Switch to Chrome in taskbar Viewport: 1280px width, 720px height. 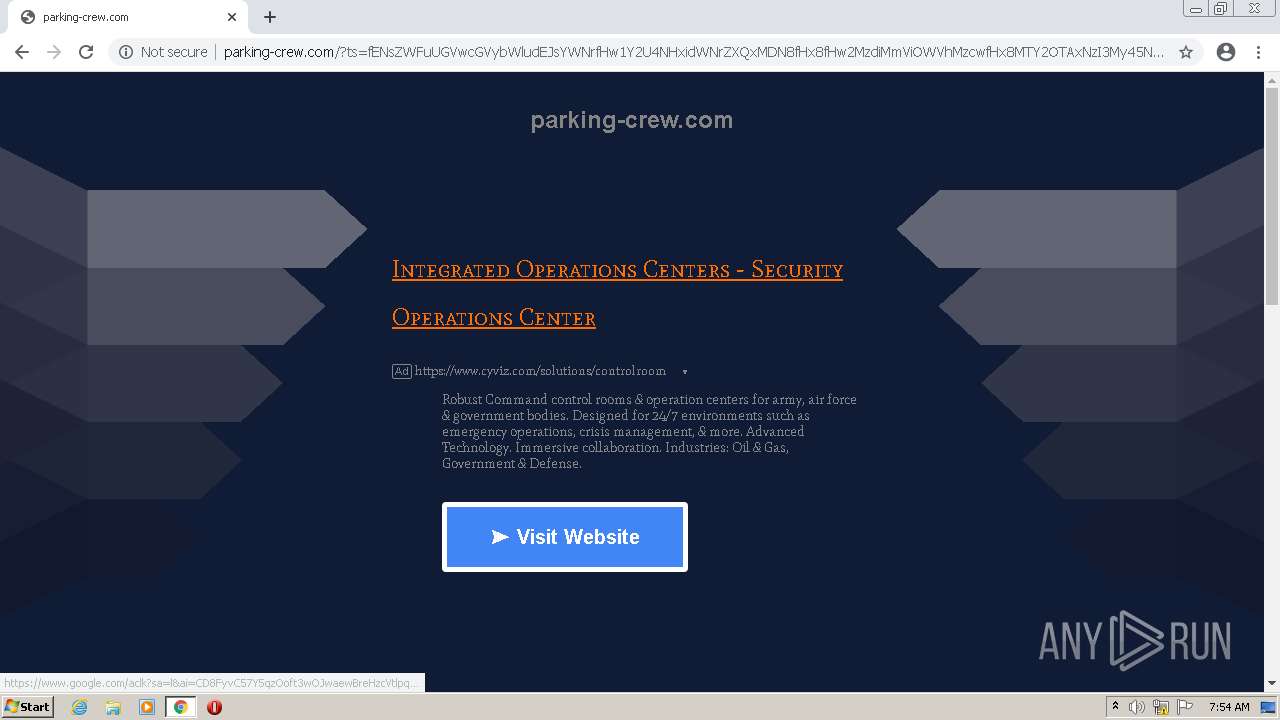pyautogui.click(x=180, y=707)
